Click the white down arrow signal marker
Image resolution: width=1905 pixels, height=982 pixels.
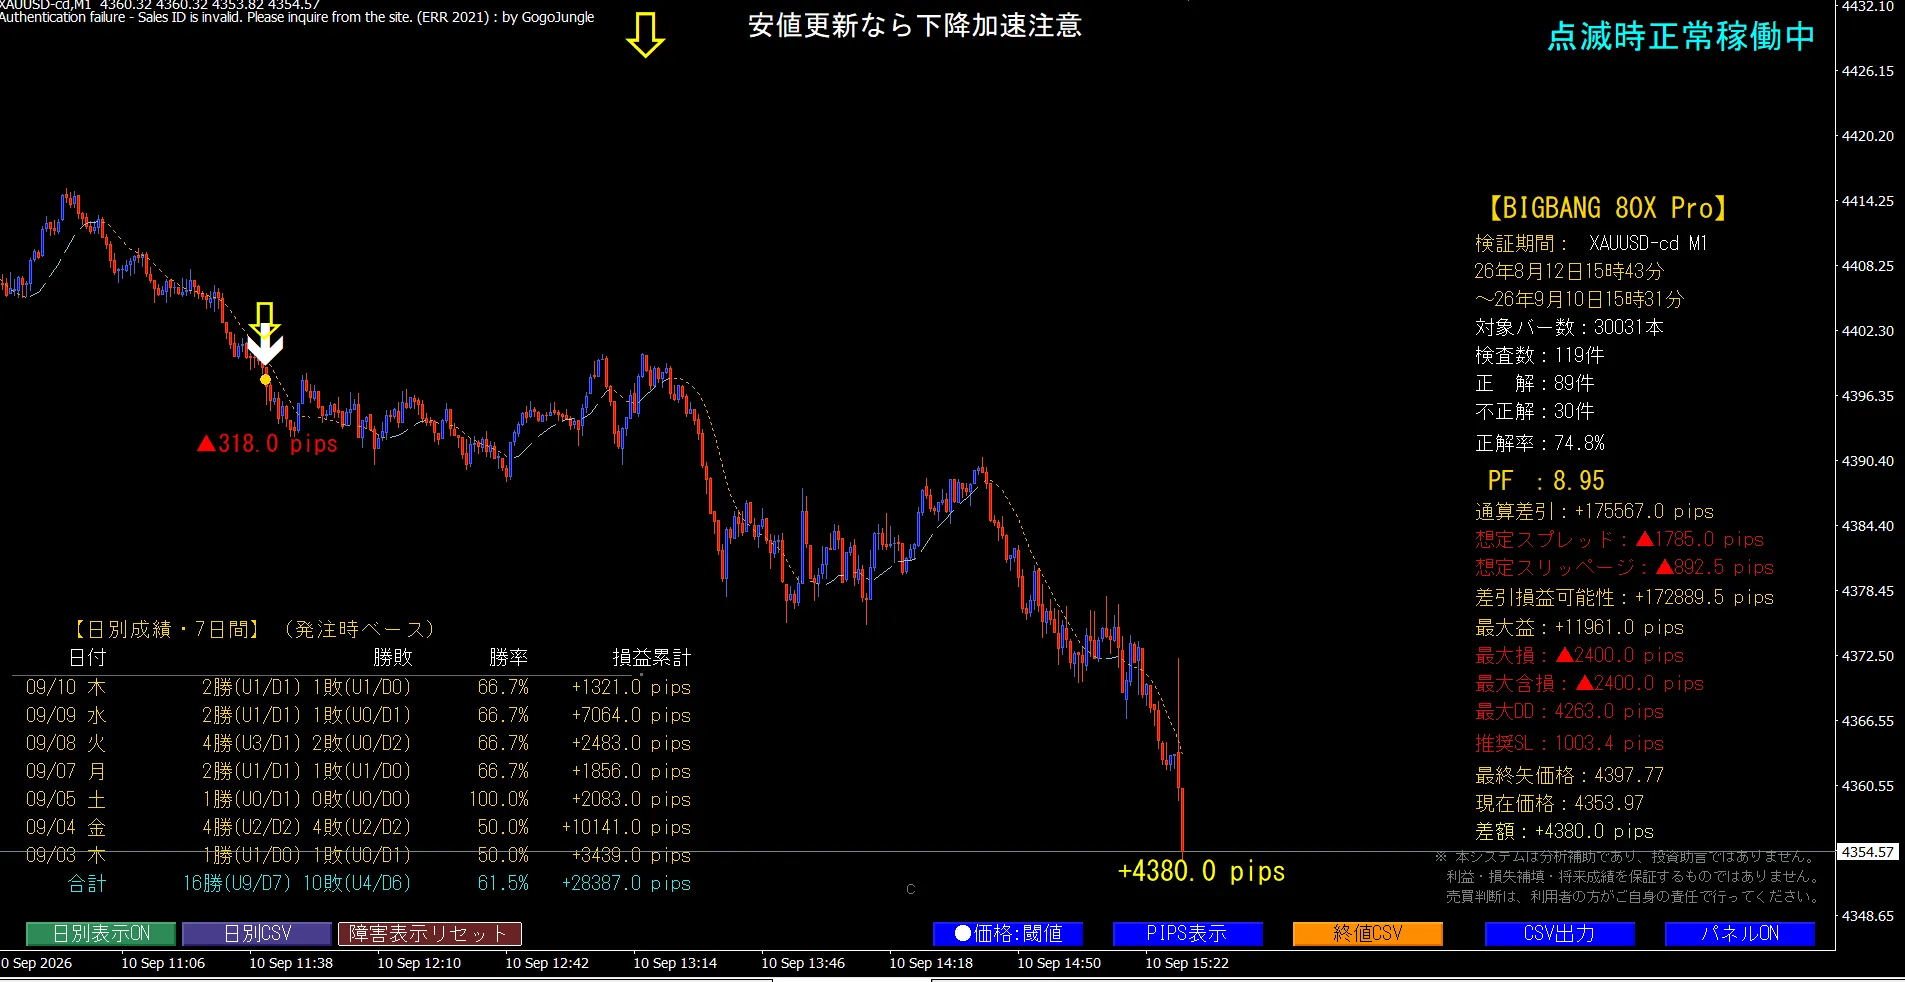pyautogui.click(x=265, y=344)
